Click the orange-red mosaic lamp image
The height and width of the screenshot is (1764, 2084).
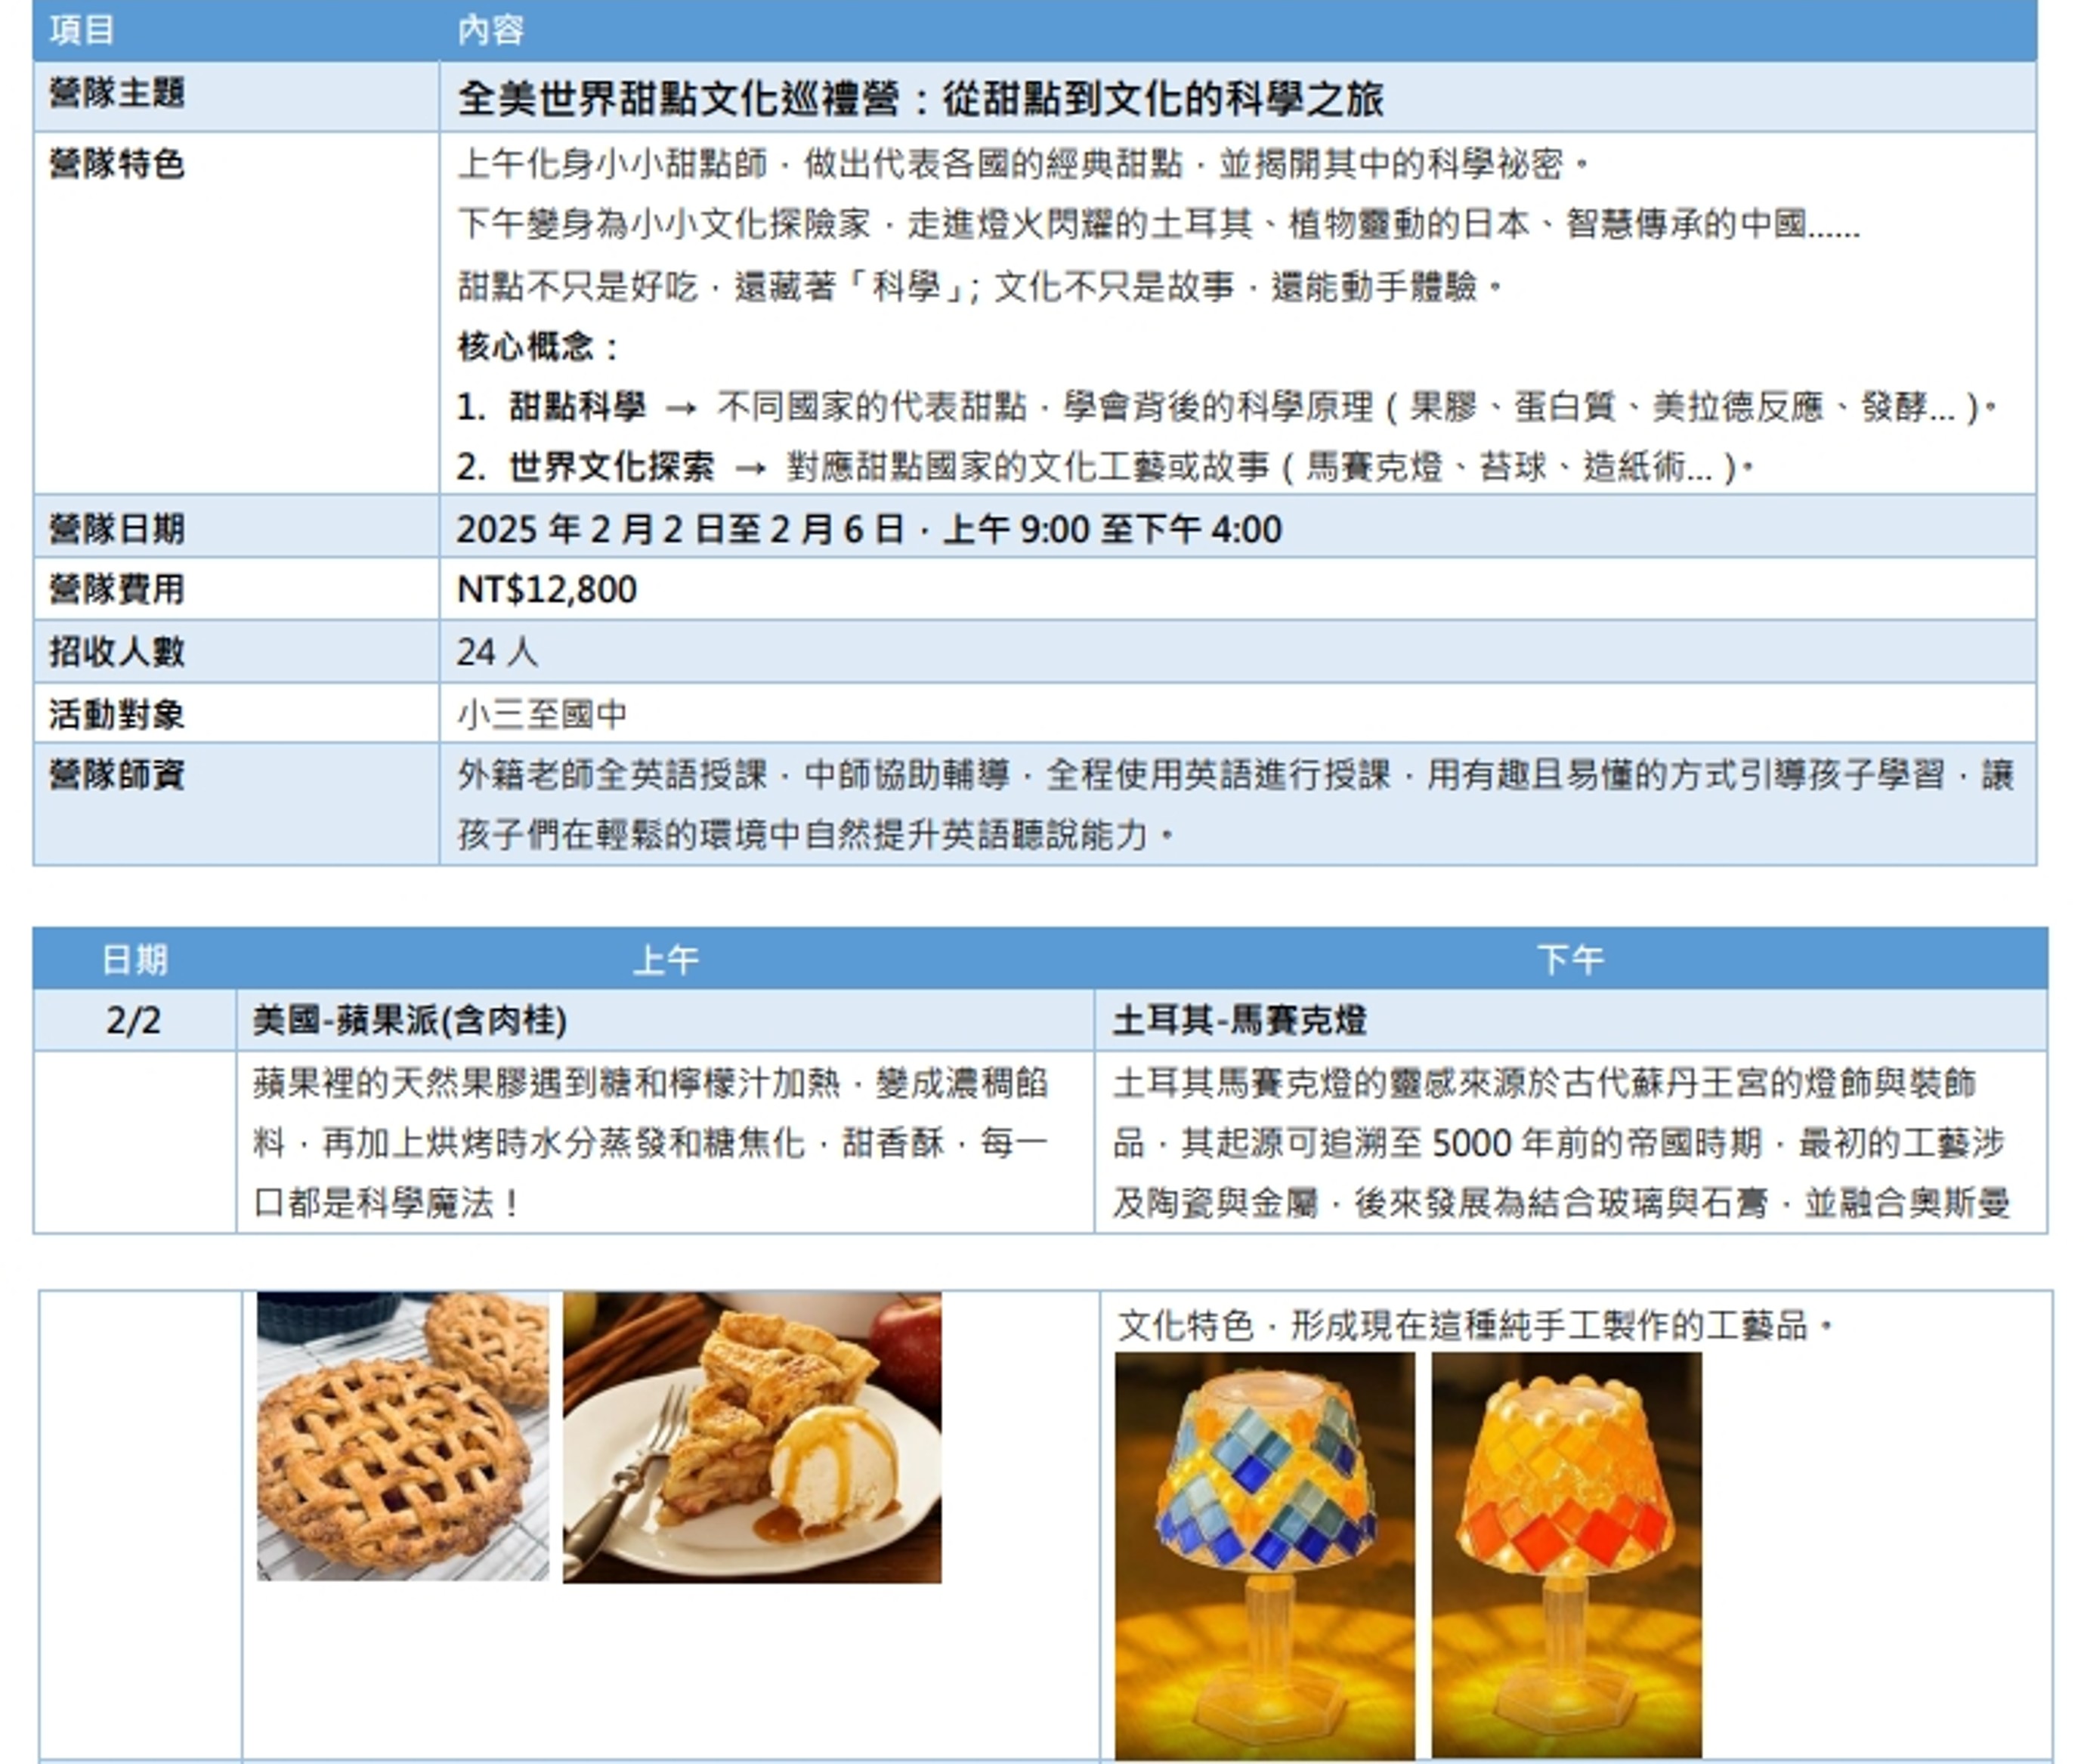[1566, 1554]
